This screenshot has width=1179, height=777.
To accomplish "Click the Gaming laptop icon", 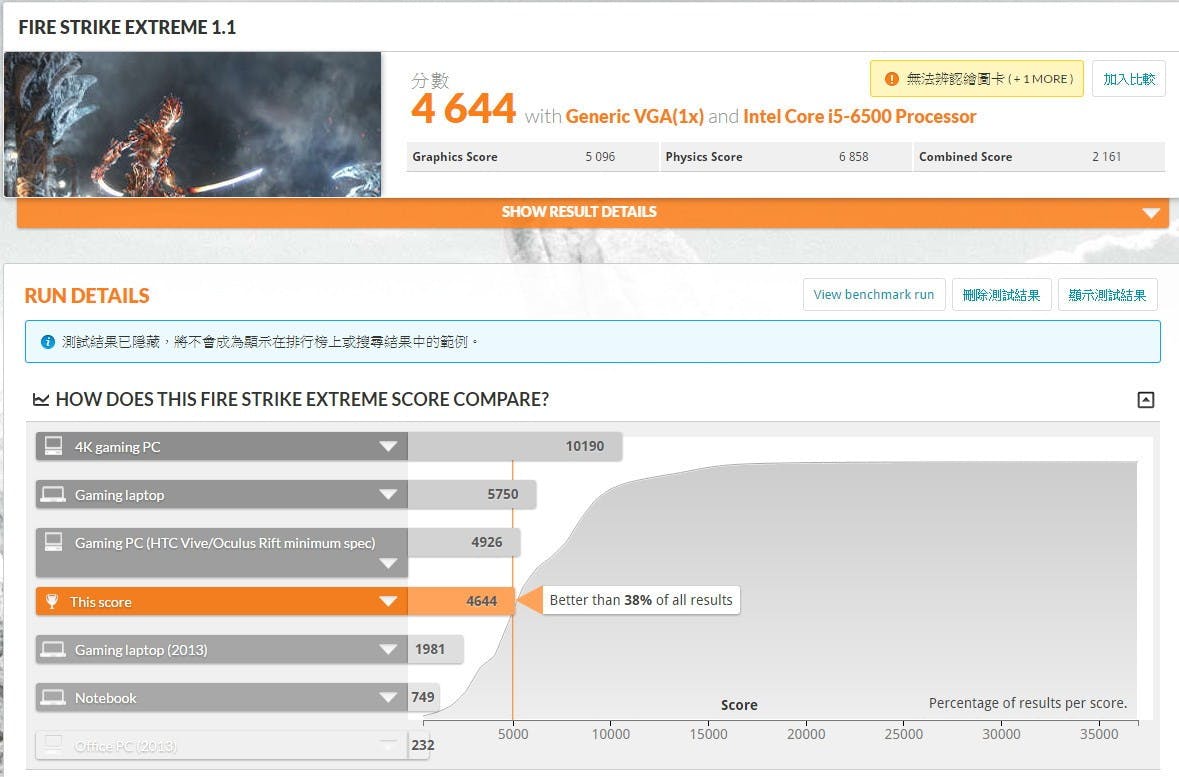I will [x=54, y=495].
